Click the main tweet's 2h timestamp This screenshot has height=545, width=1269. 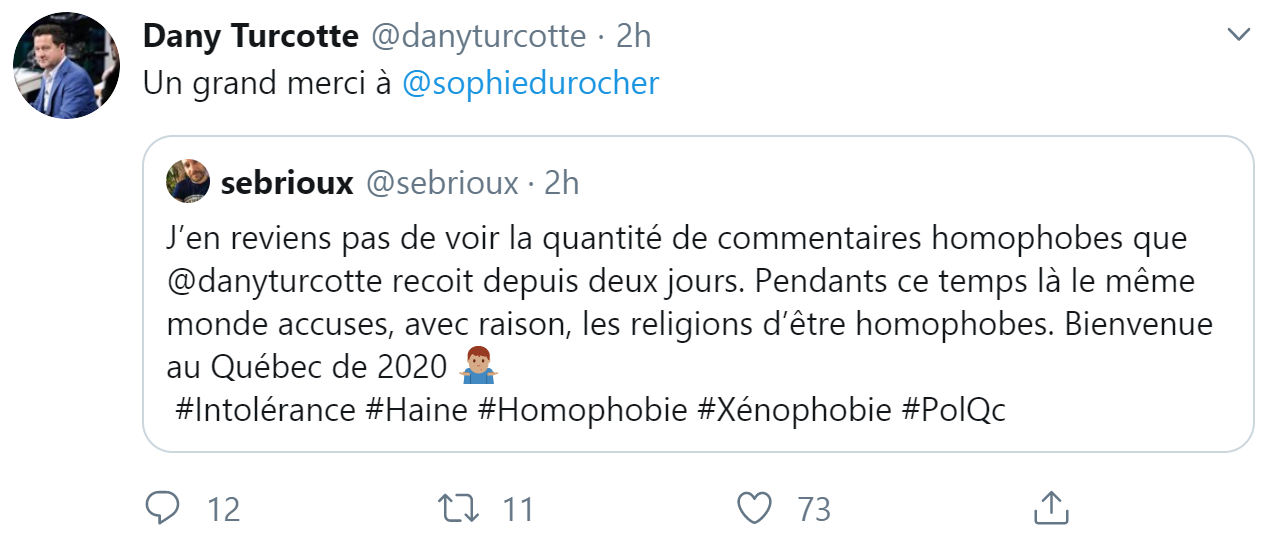click(x=633, y=36)
